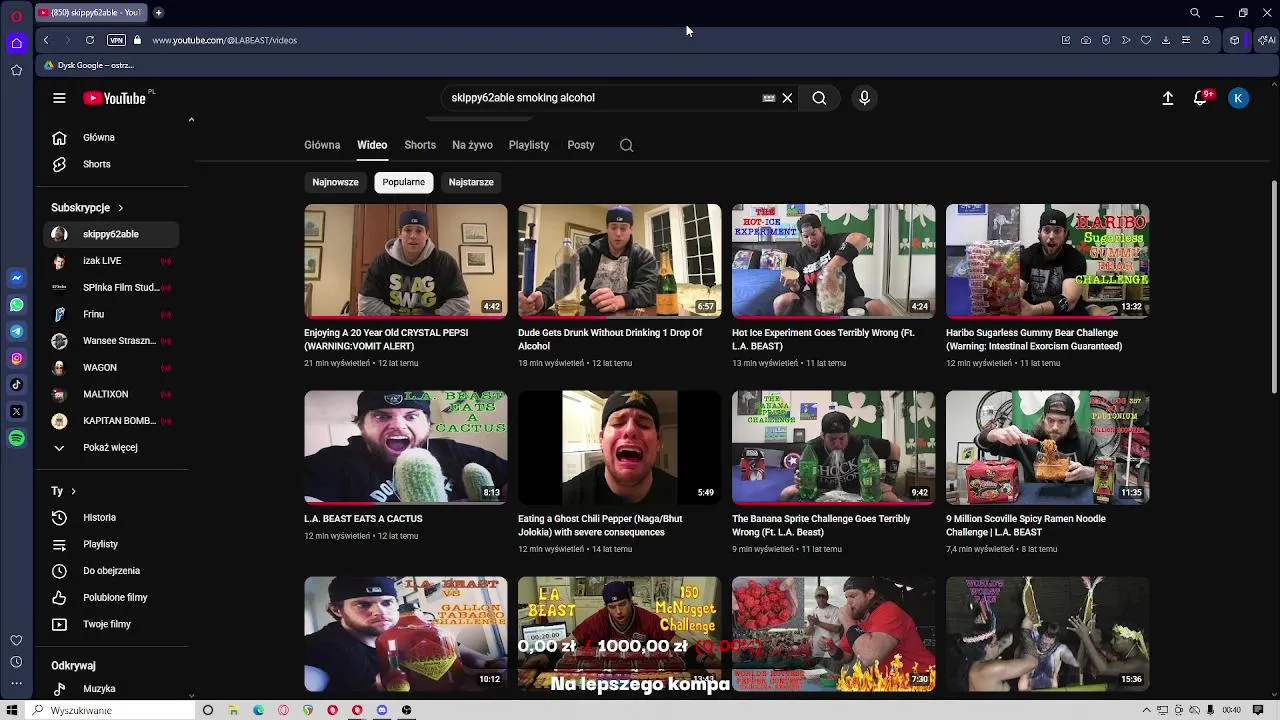Add page to bookmarks with heart icon

[1146, 40]
